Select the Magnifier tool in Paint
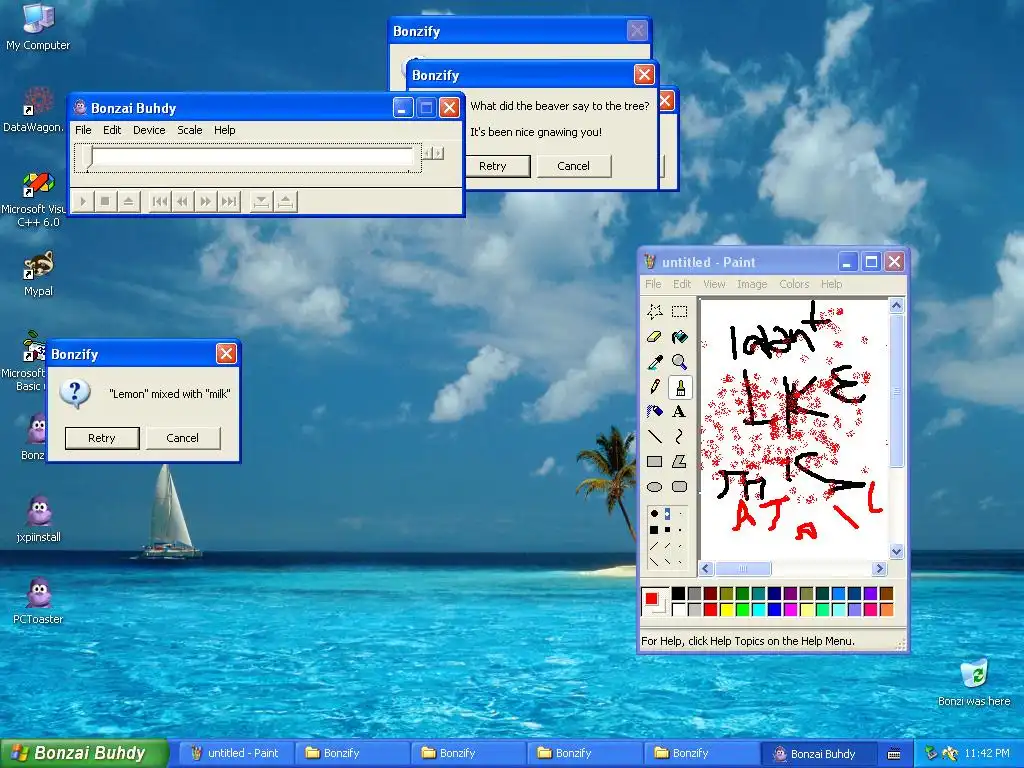1024x768 pixels. tap(679, 362)
